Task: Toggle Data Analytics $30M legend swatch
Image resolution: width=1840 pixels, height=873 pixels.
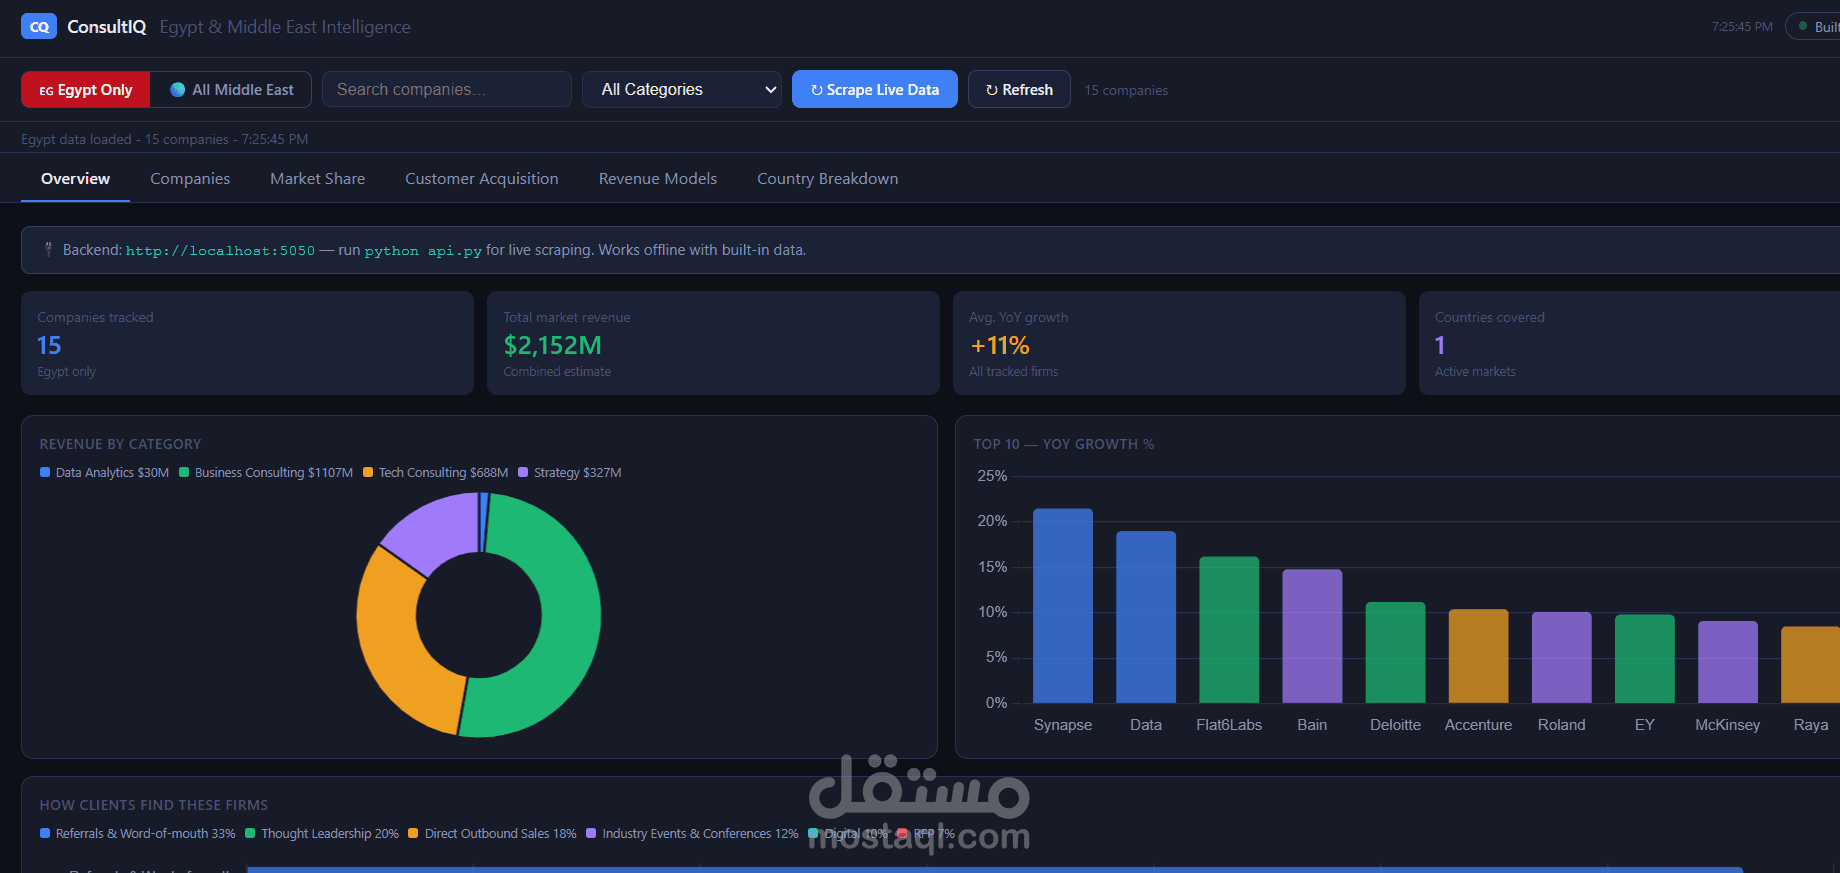Action: tap(45, 473)
